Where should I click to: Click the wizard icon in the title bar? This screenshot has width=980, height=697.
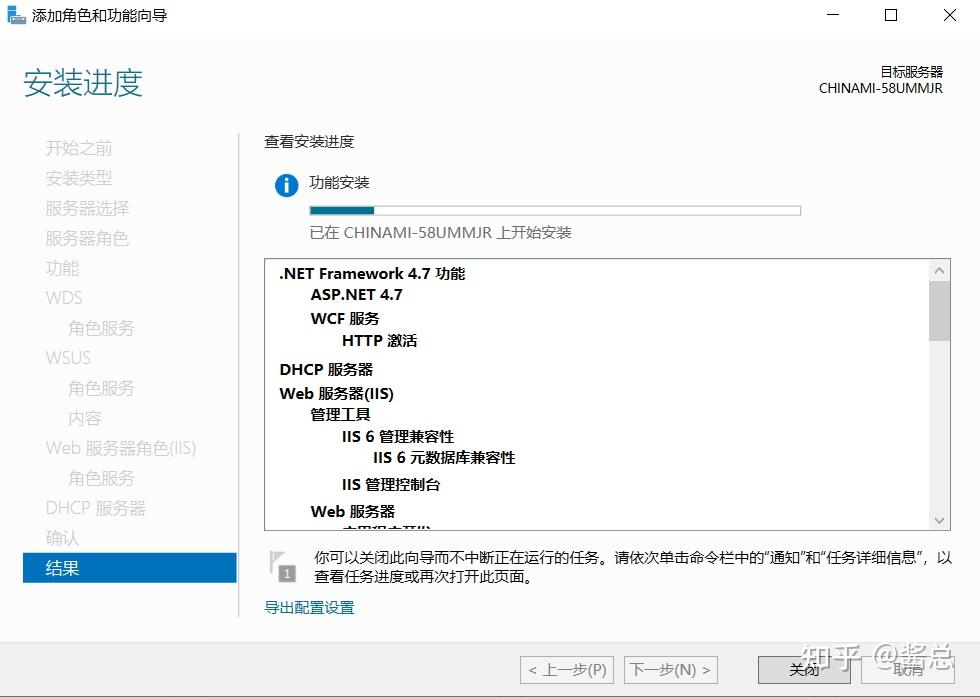point(15,15)
